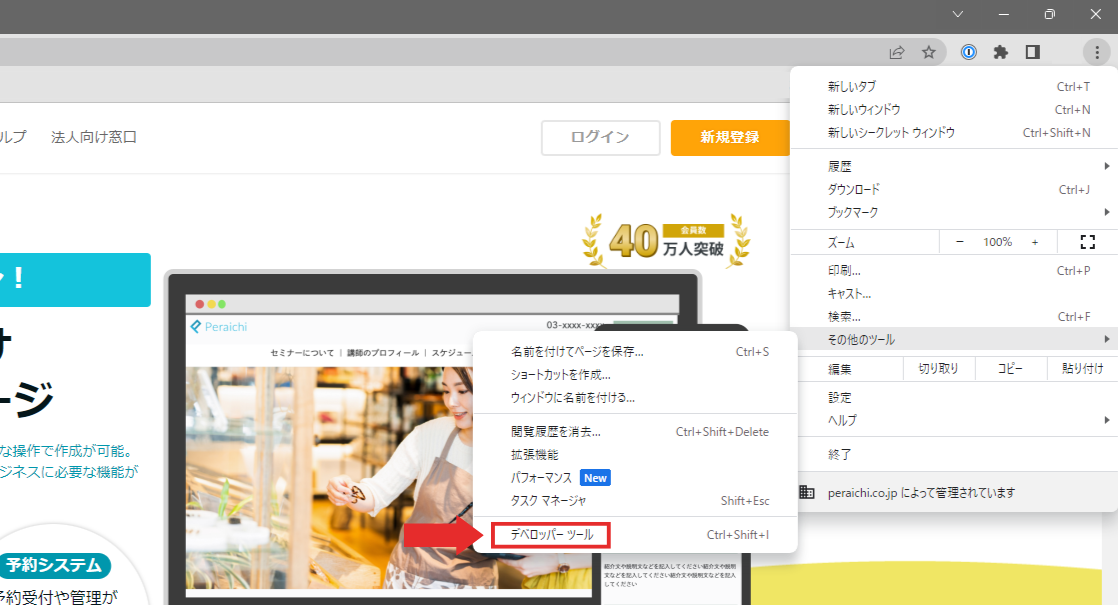
Task: Open パフォーマンス from the submenu
Action: 635,477
